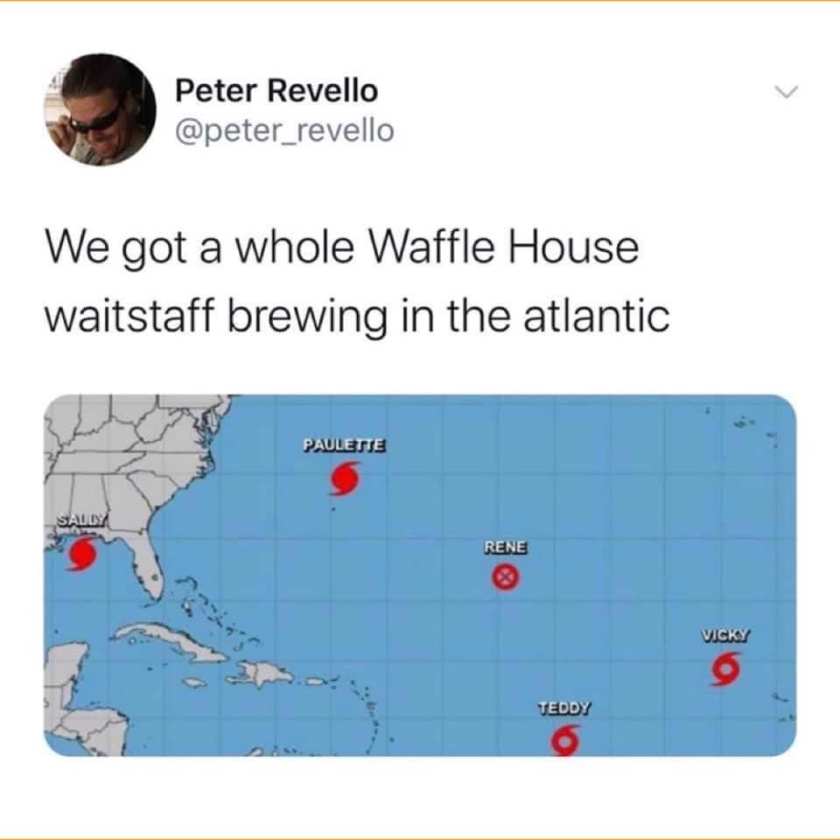The image size is (840, 840).
Task: Click the VICKY storm label
Action: (726, 635)
